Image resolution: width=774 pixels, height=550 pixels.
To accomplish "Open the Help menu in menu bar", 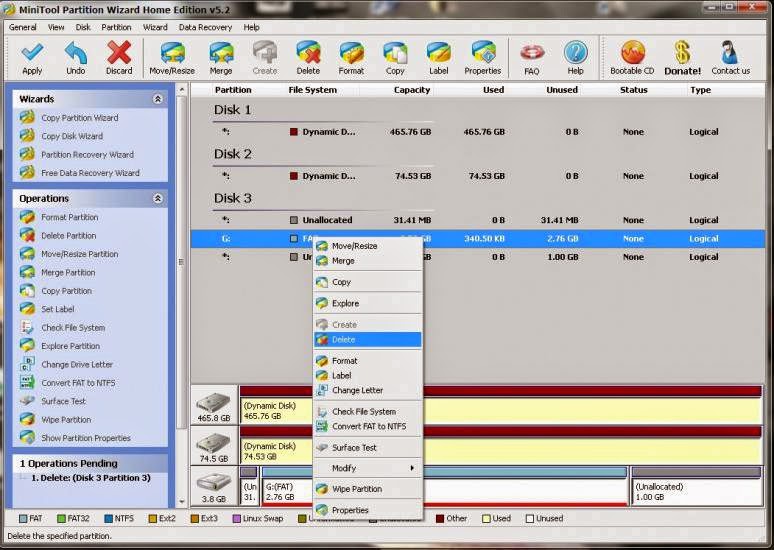I will coord(251,27).
